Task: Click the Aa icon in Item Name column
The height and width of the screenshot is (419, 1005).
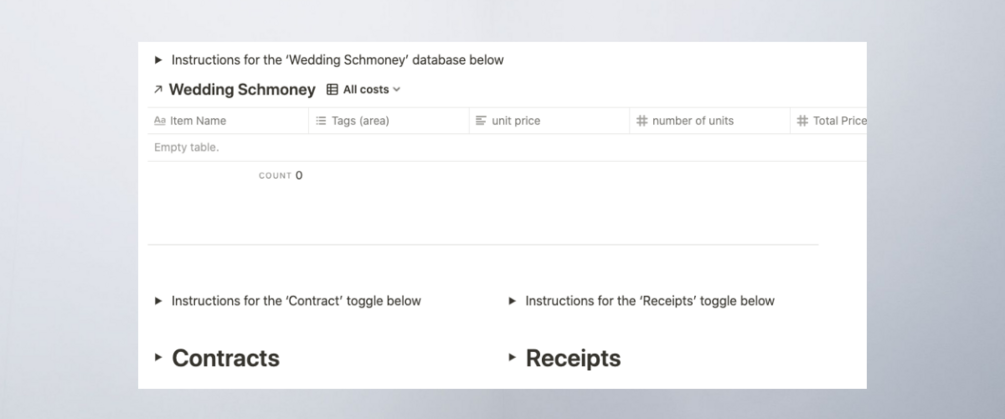Action: [160, 121]
